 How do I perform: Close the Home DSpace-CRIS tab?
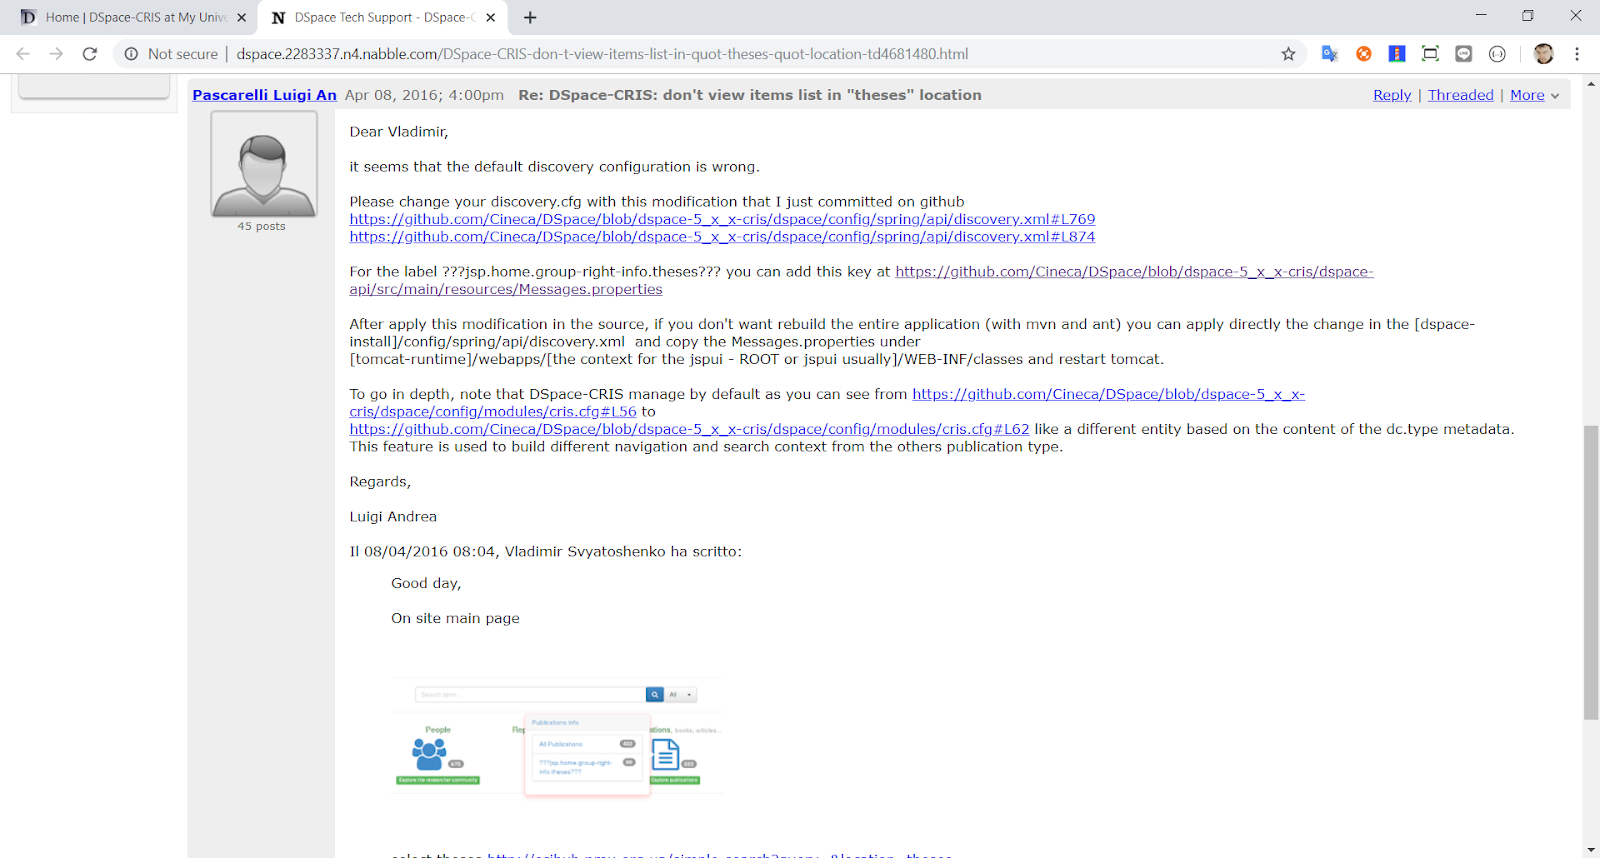pos(241,17)
